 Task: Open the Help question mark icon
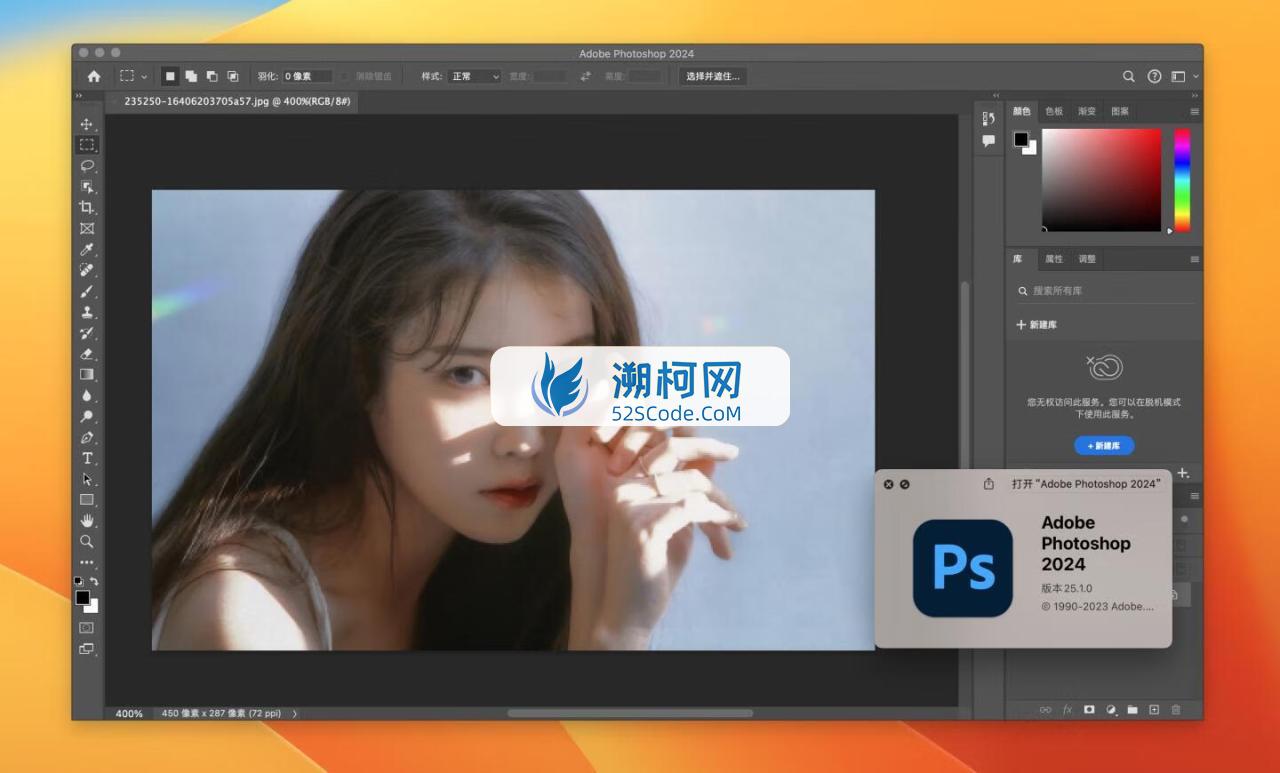click(1154, 76)
